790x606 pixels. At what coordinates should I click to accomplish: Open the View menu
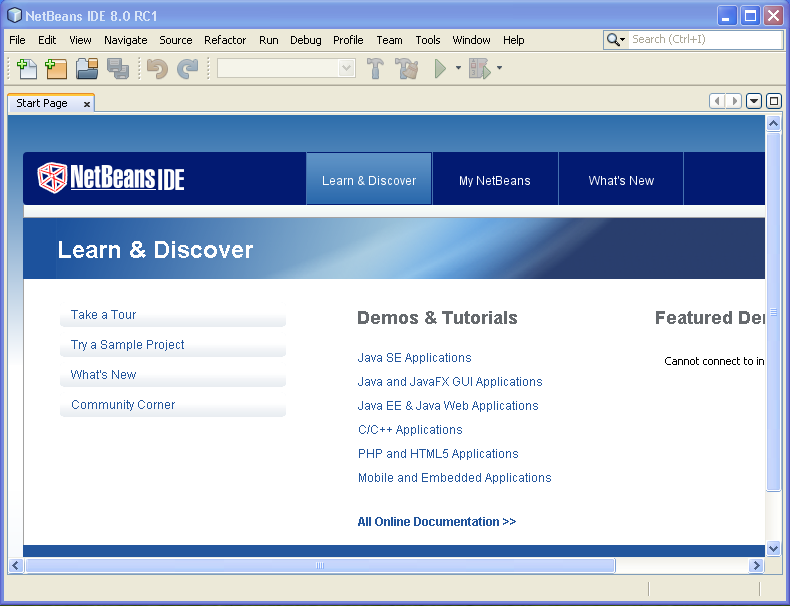[x=80, y=40]
